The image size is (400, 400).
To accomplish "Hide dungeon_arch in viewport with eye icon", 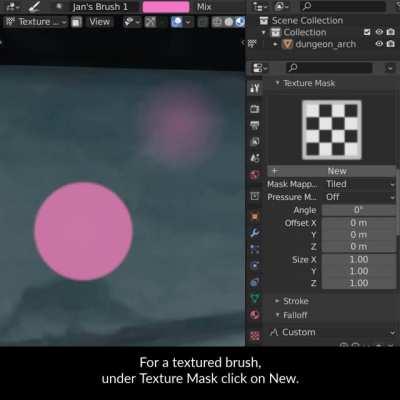I will pos(379,44).
